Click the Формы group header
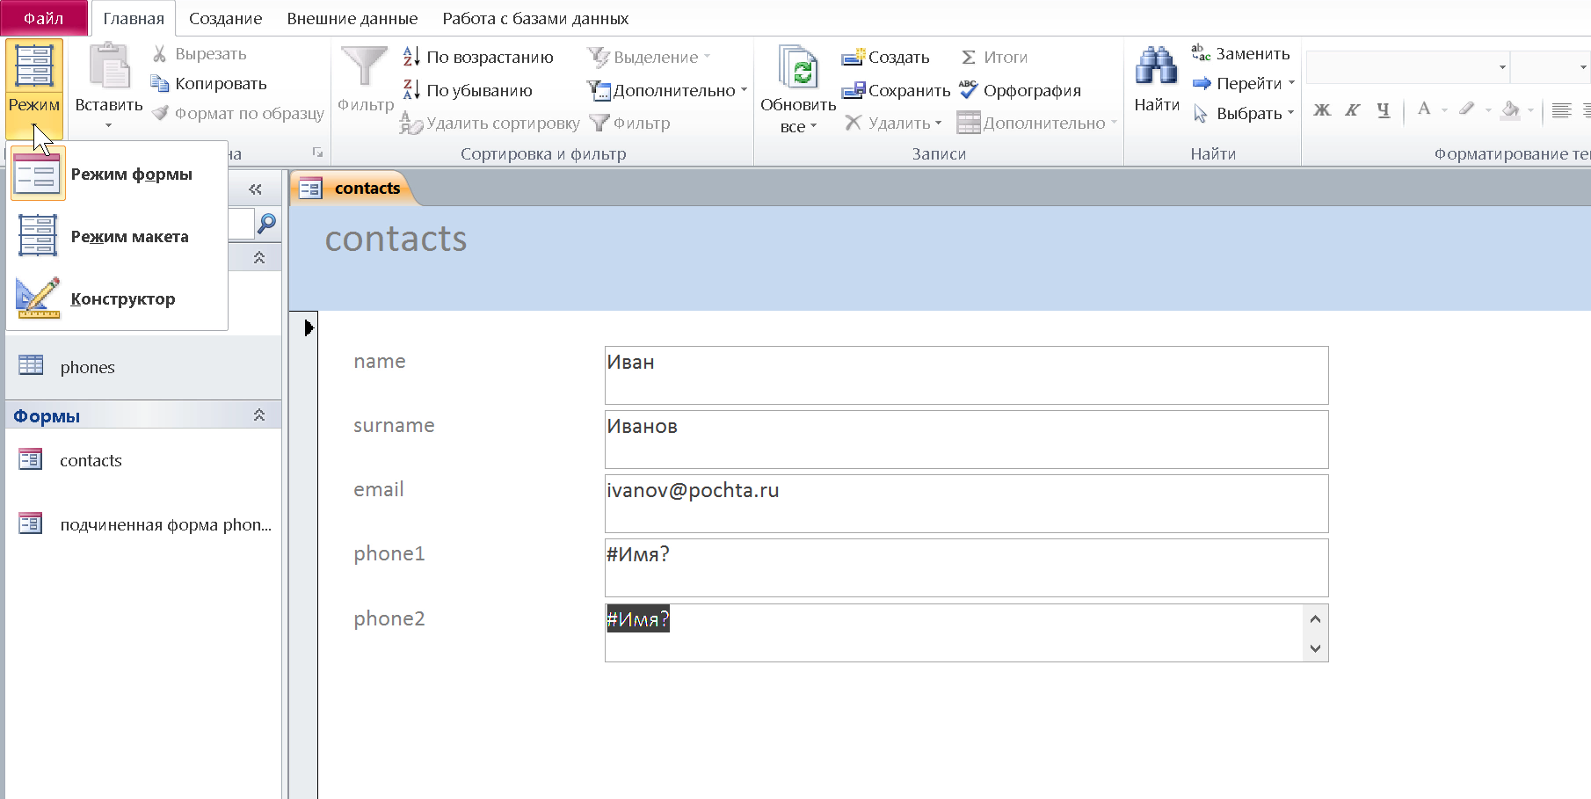Viewport: 1591px width, 799px height. tap(144, 416)
